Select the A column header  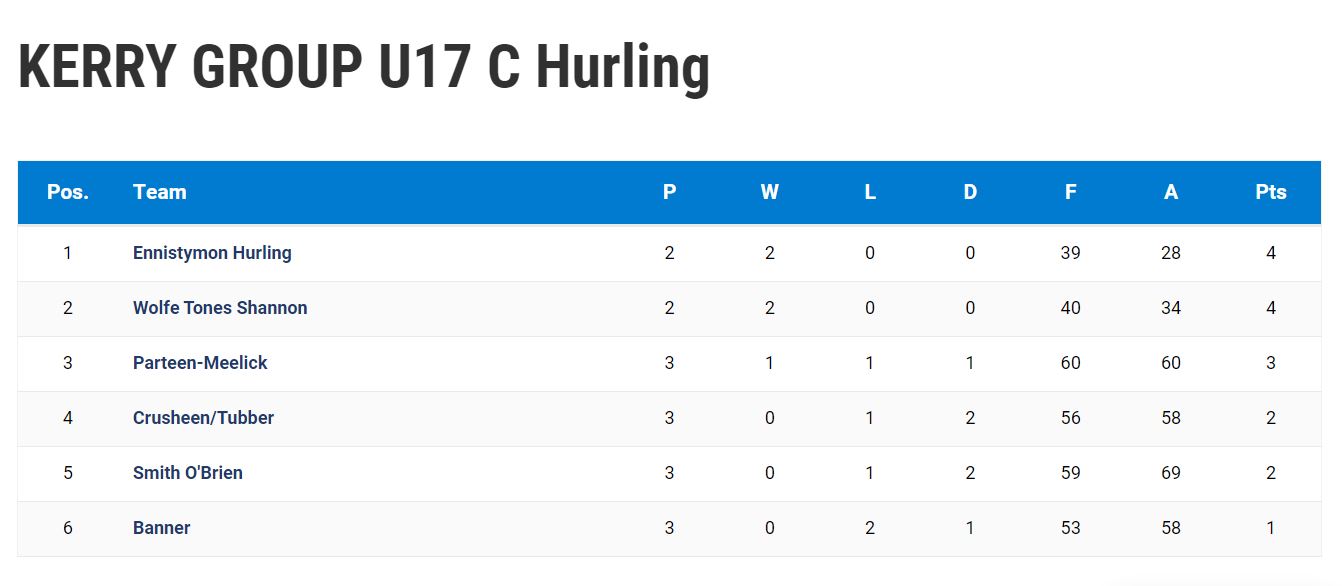tap(1171, 192)
